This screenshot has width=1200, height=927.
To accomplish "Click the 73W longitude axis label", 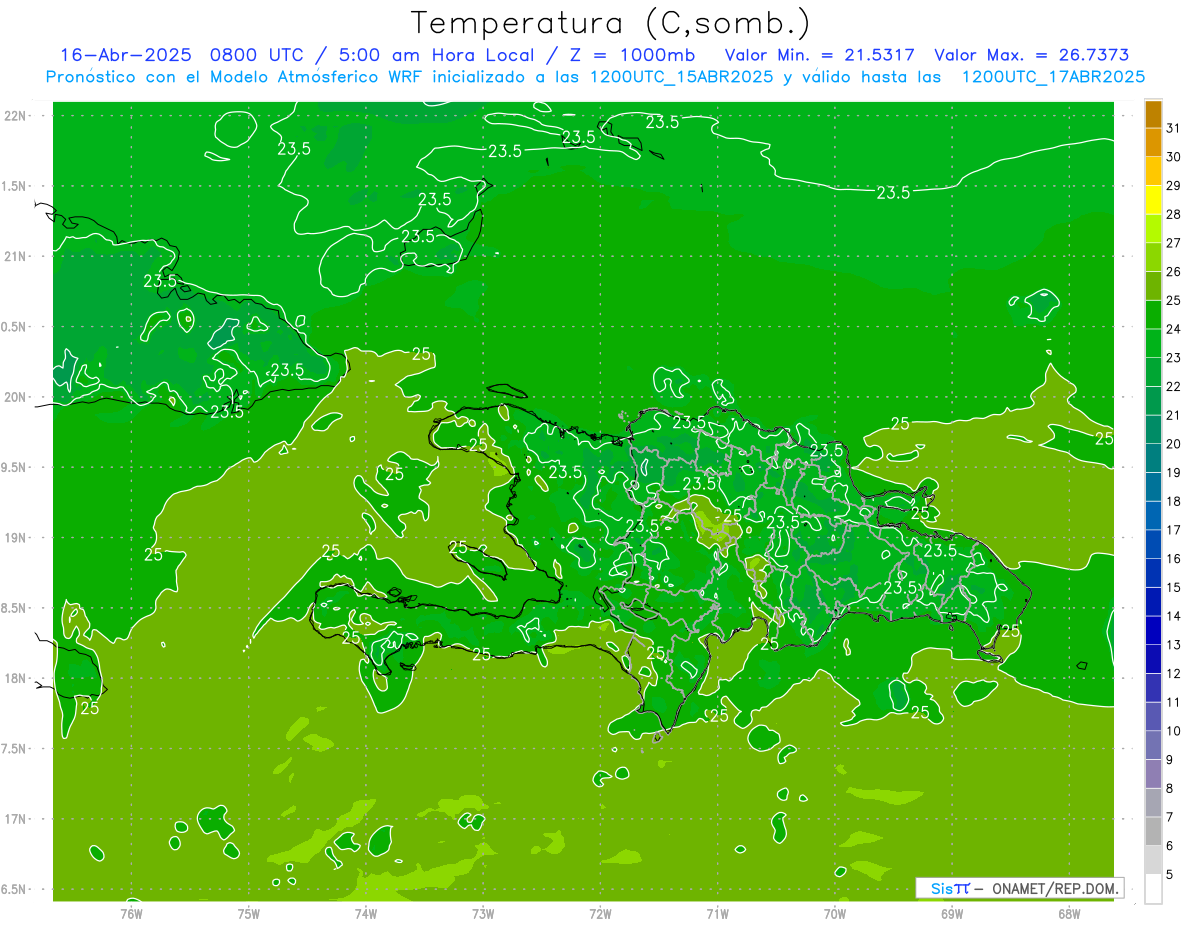I will [483, 913].
